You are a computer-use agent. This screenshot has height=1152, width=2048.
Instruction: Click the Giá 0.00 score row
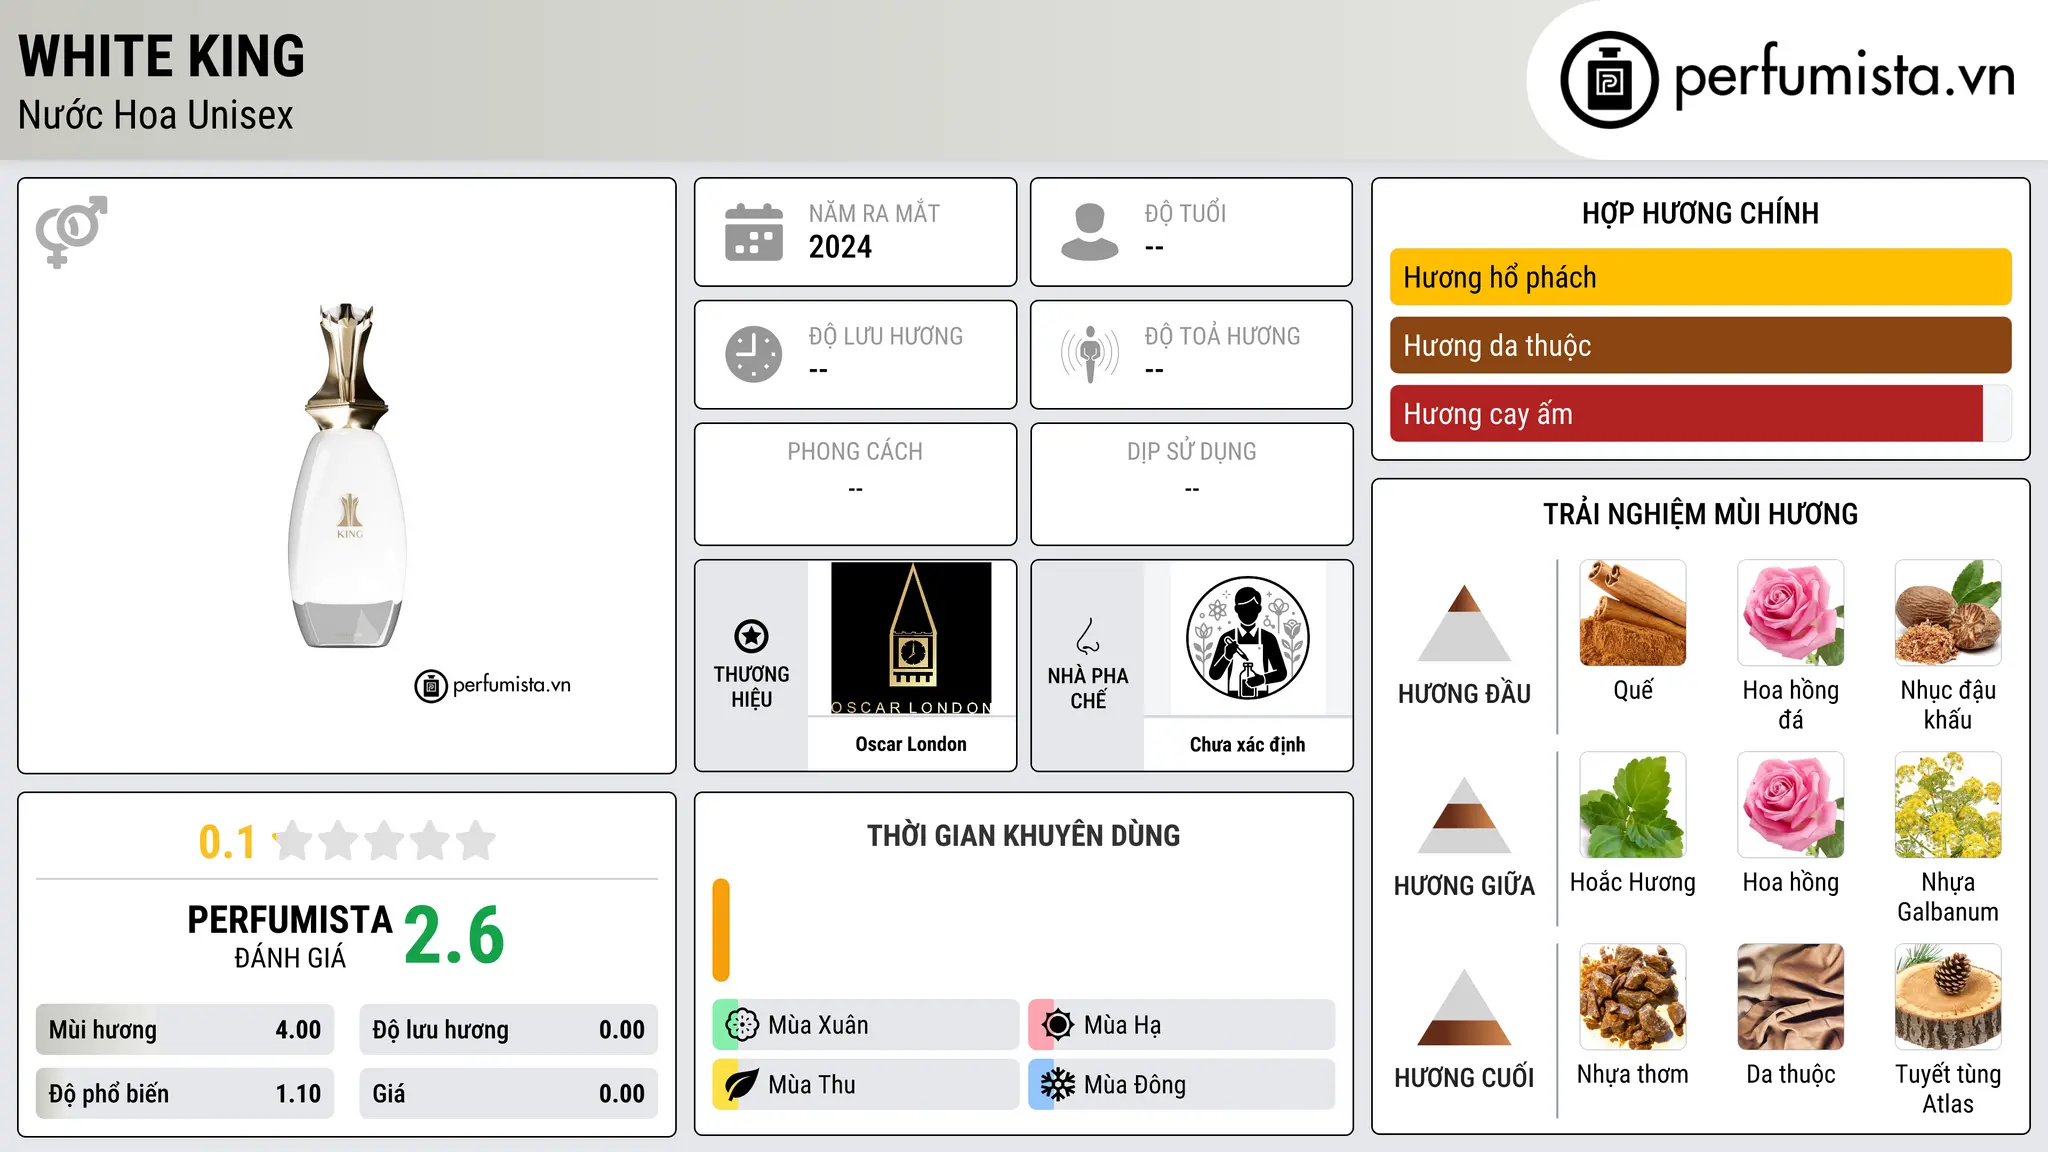(x=508, y=1094)
